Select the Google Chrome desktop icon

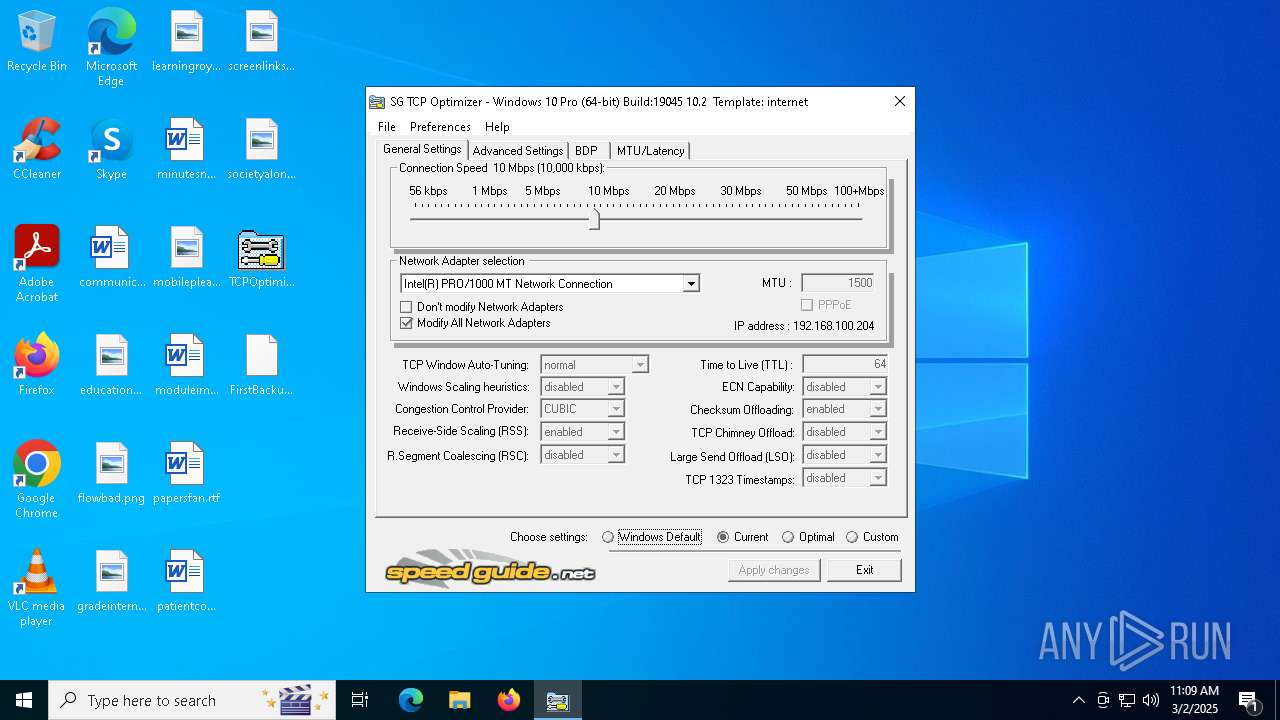(x=37, y=480)
